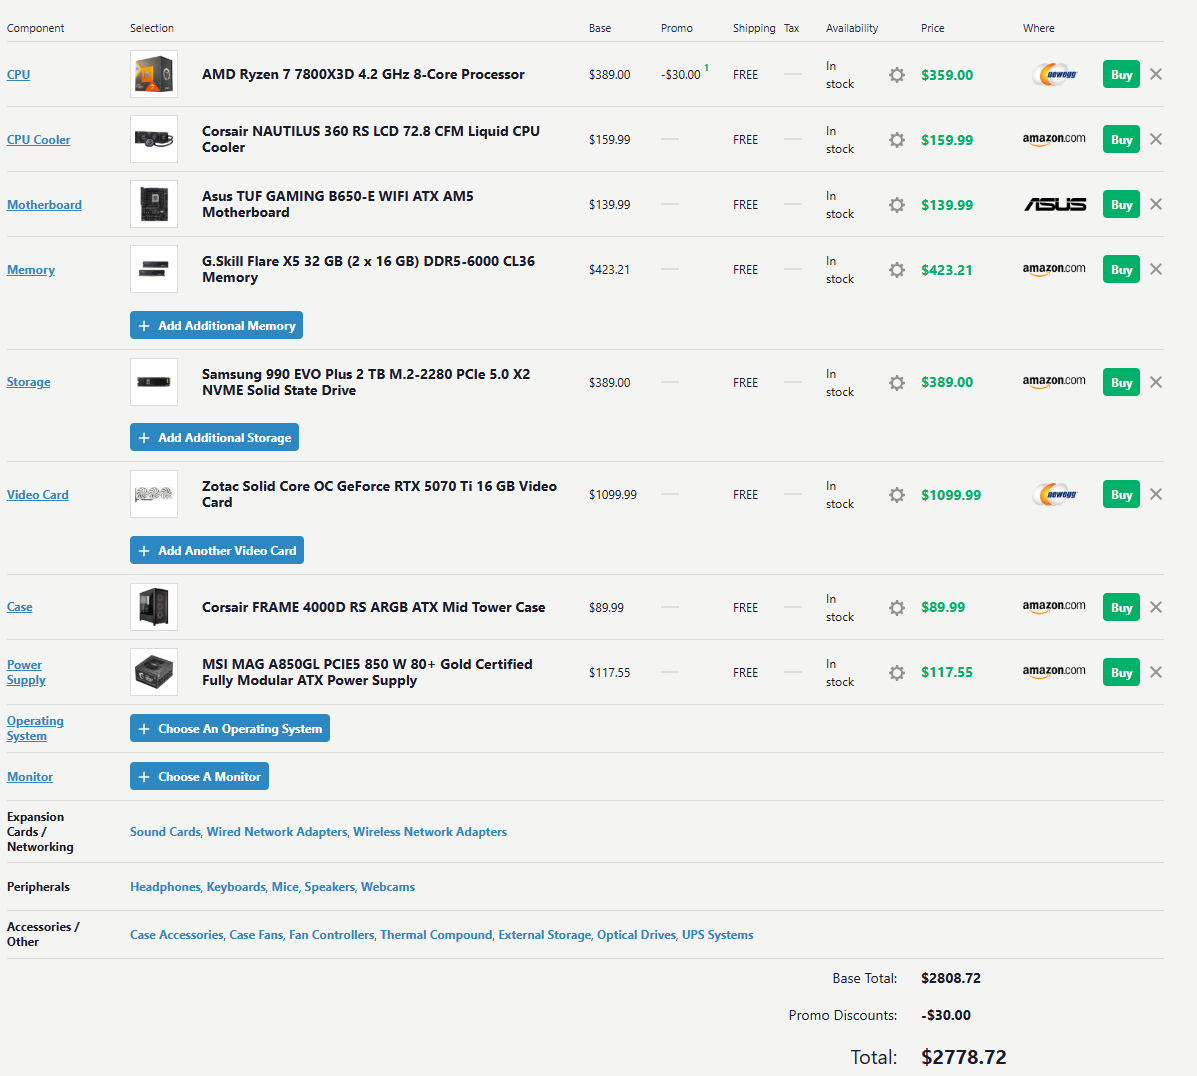Open price settings gear for CPU Cooler row
The height and width of the screenshot is (1076, 1197).
[x=897, y=140]
